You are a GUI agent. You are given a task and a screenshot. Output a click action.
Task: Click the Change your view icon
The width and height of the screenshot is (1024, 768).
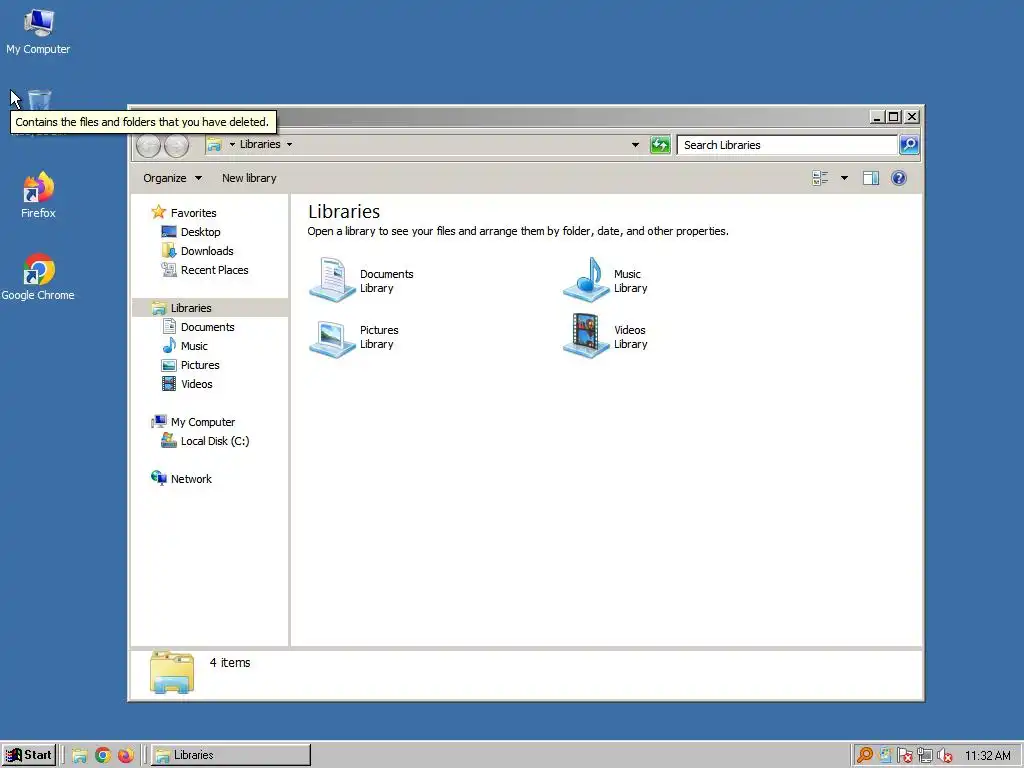(820, 178)
